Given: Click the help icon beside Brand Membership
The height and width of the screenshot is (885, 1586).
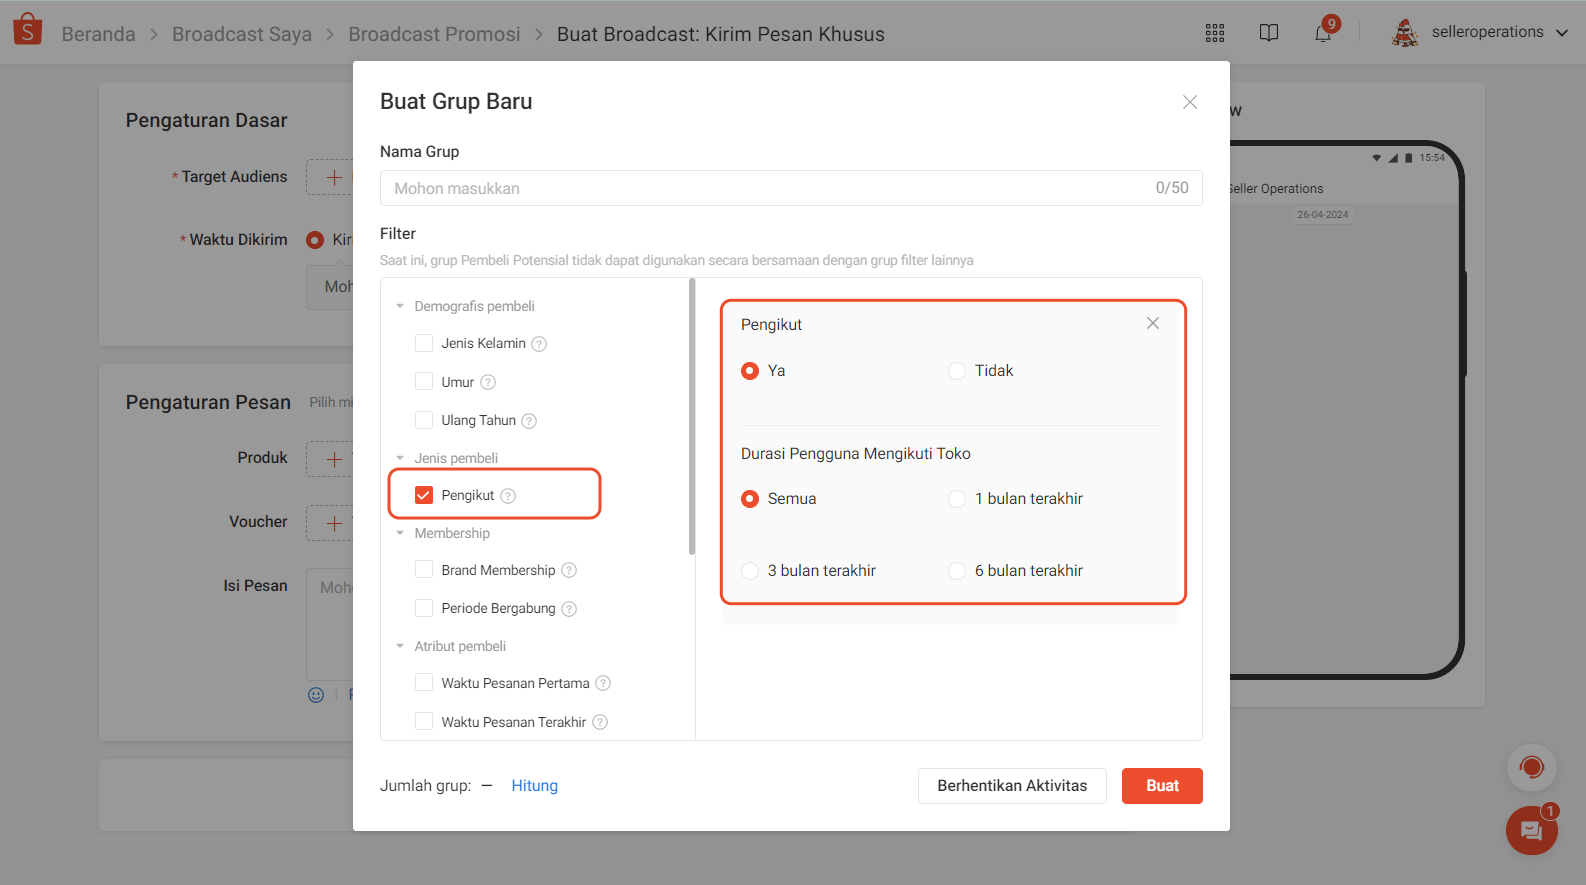Looking at the screenshot, I should 569,571.
